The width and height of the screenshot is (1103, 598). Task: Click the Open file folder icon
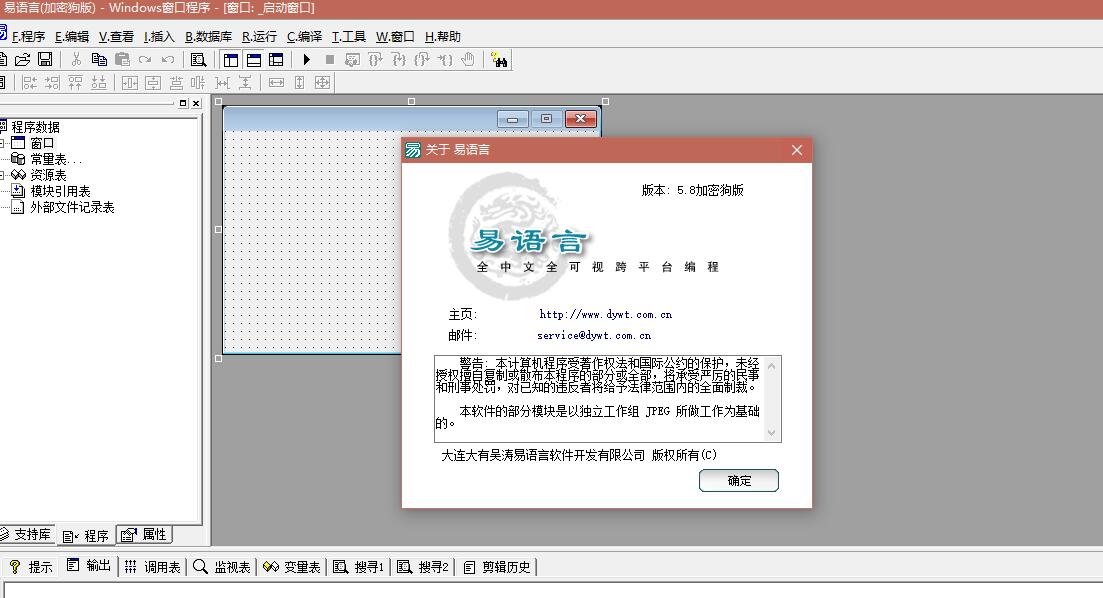click(22, 60)
